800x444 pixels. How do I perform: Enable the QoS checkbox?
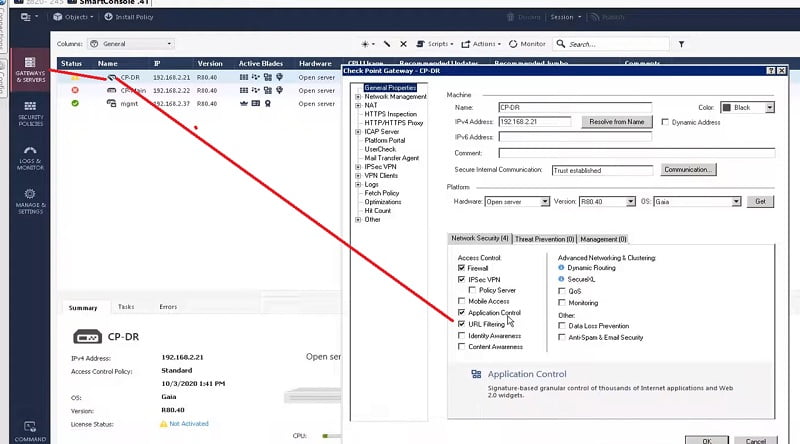(562, 291)
